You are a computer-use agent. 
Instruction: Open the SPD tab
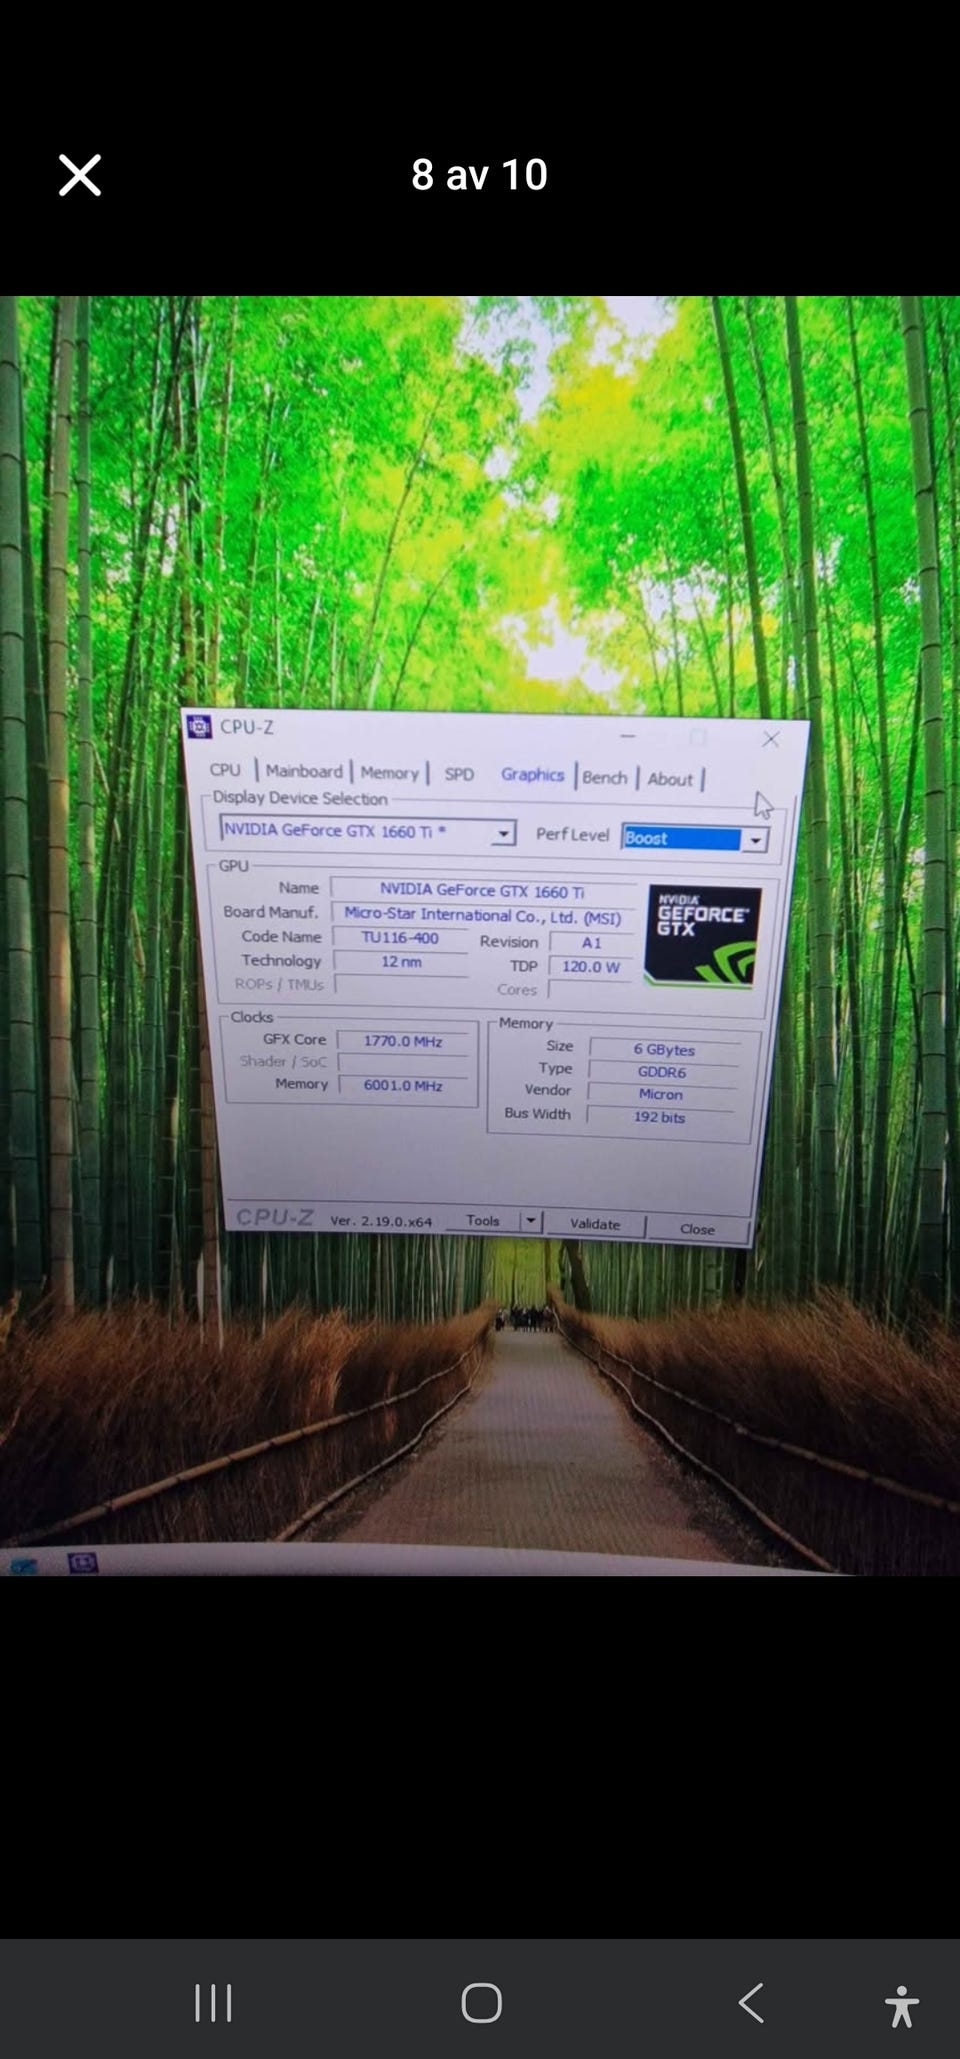point(459,774)
